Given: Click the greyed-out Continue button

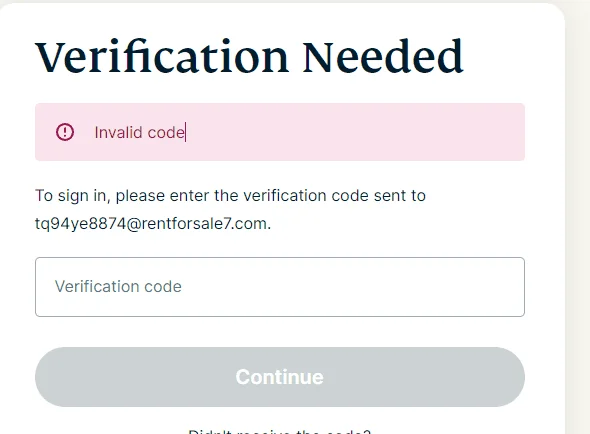Looking at the screenshot, I should tap(280, 377).
